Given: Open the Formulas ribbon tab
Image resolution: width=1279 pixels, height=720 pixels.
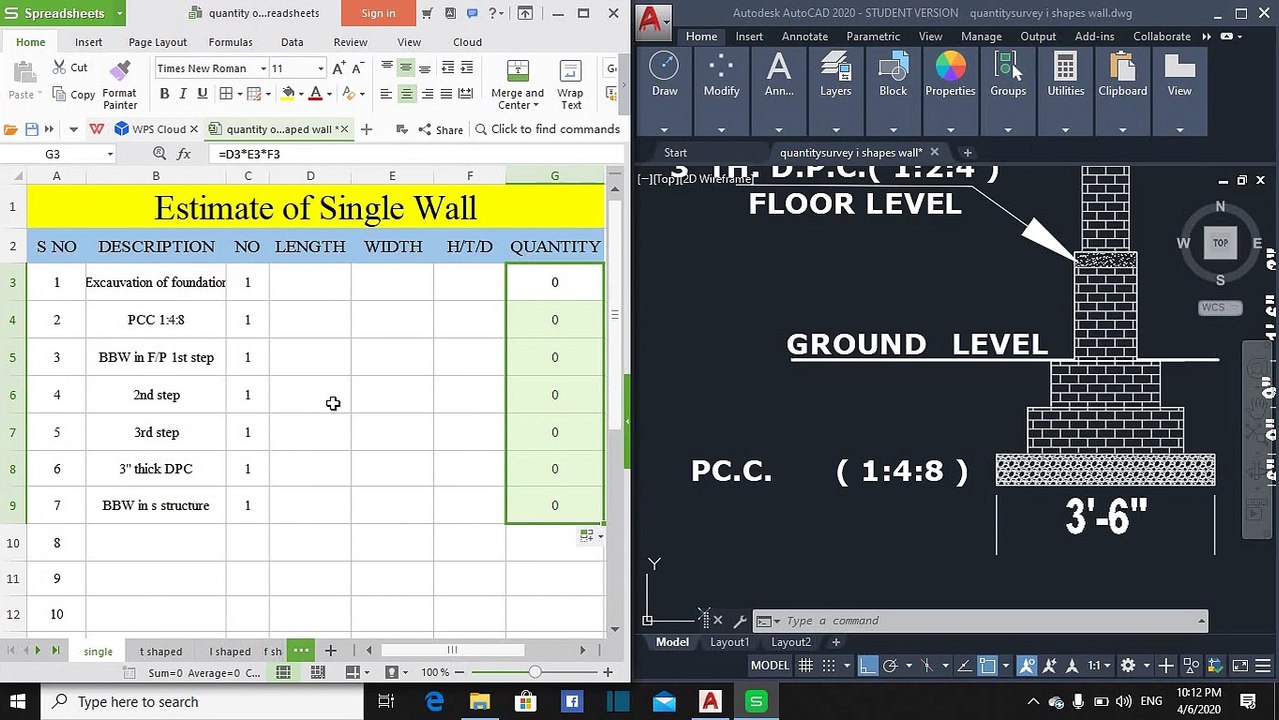Looking at the screenshot, I should [230, 42].
